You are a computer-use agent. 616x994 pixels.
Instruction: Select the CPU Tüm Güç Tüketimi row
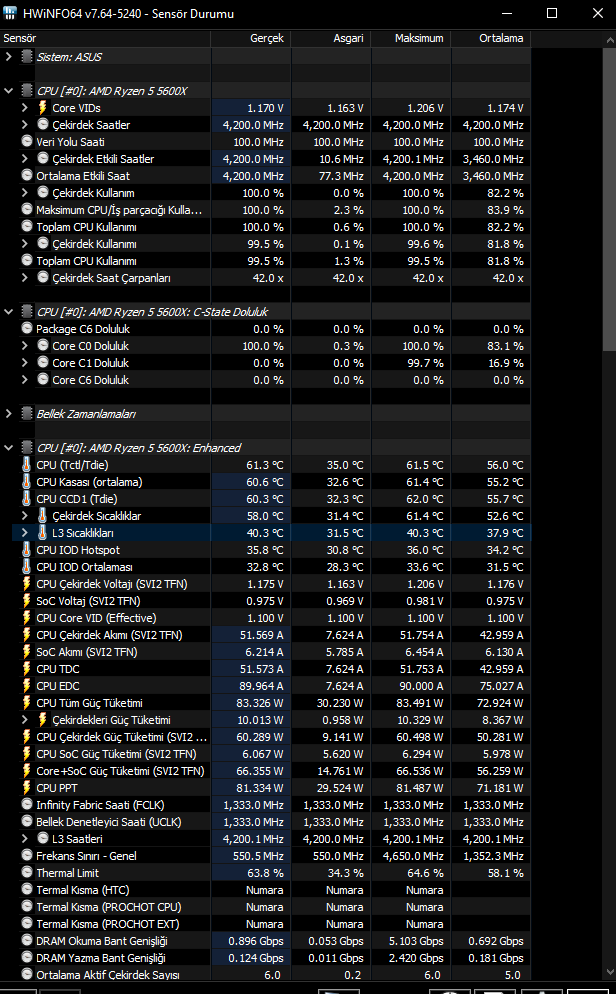pyautogui.click(x=266, y=703)
